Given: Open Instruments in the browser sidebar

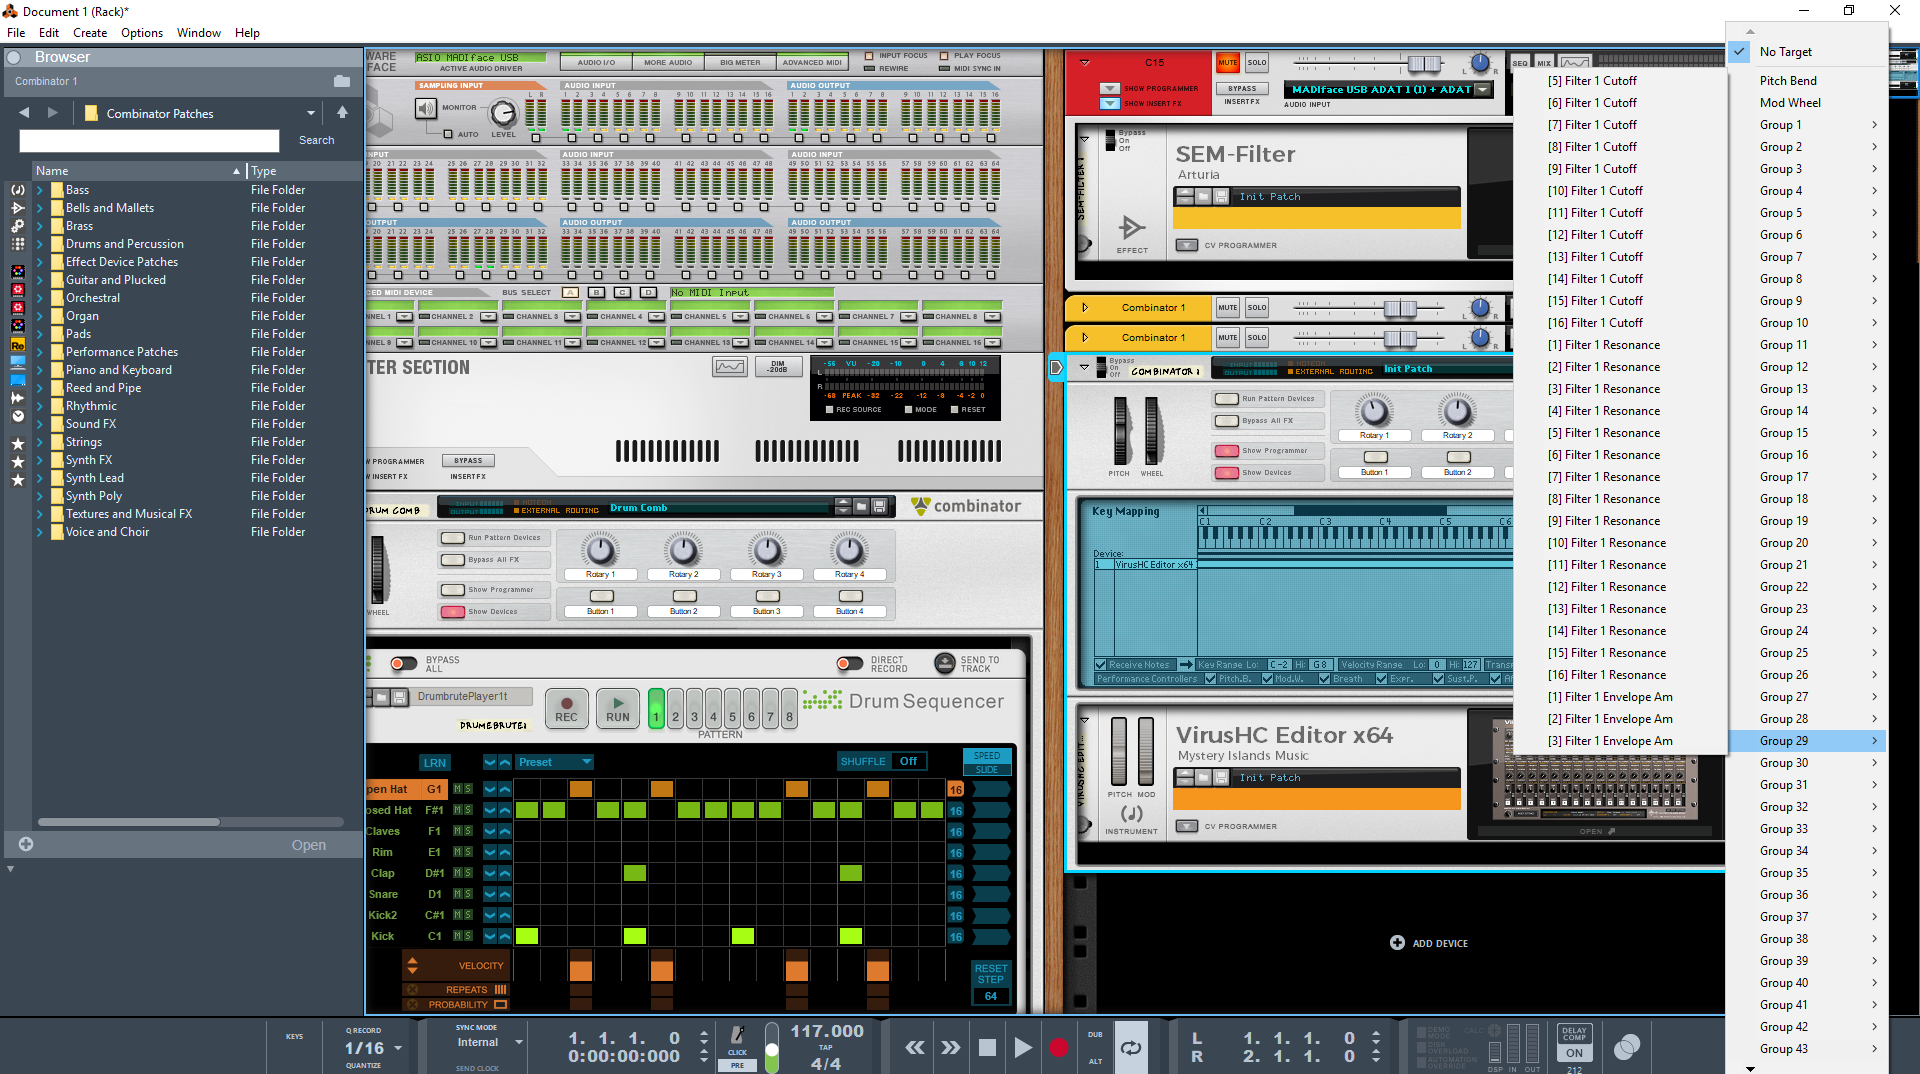Looking at the screenshot, I should click(18, 190).
